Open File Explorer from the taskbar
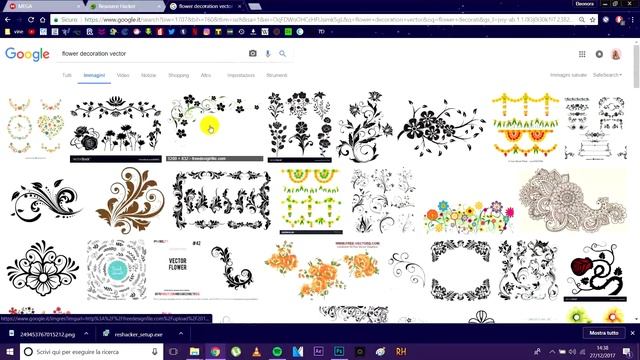Image resolution: width=640 pixels, height=360 pixels. (195, 351)
